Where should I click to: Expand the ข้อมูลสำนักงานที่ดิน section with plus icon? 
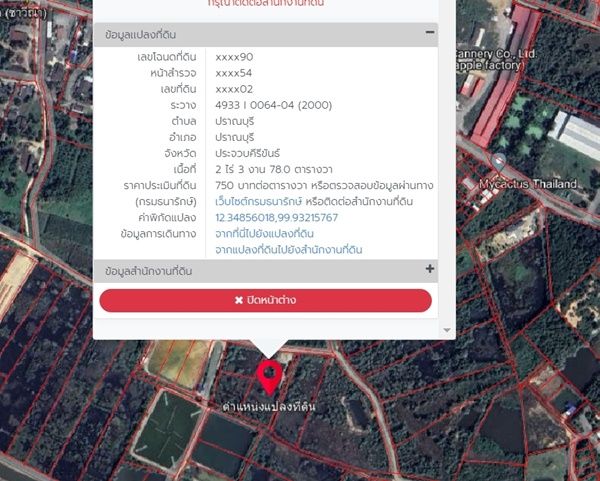[x=429, y=269]
